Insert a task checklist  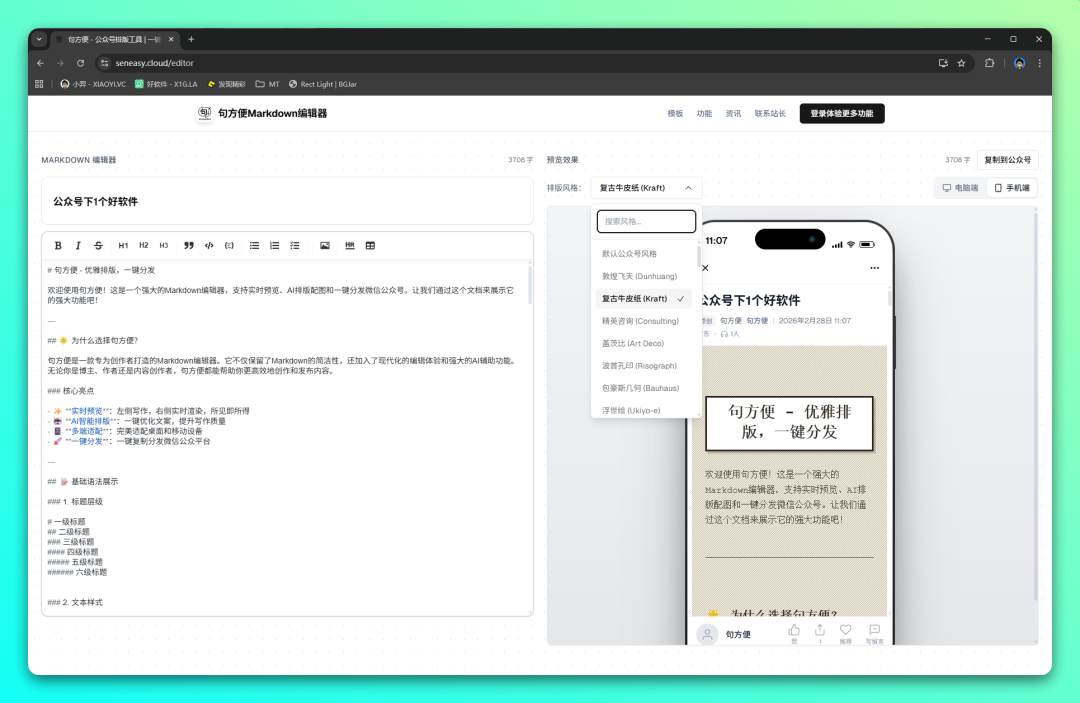295,246
